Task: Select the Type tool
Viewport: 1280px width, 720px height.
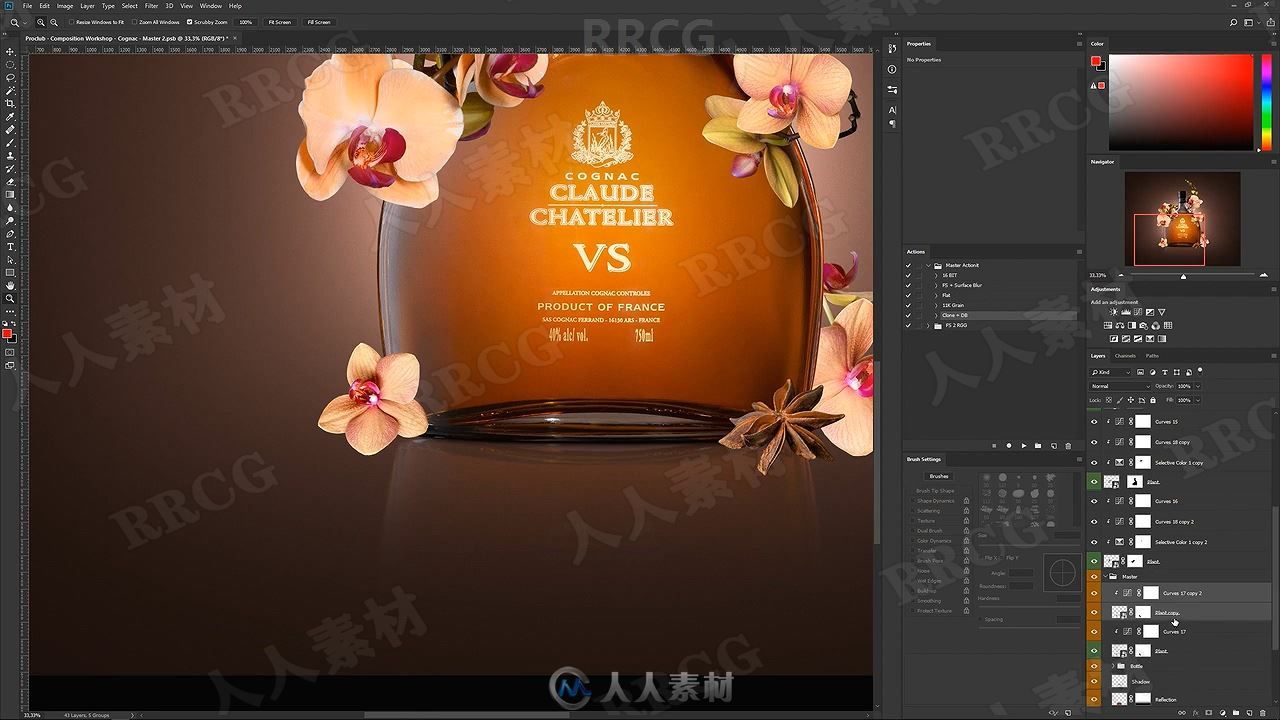Action: click(11, 247)
